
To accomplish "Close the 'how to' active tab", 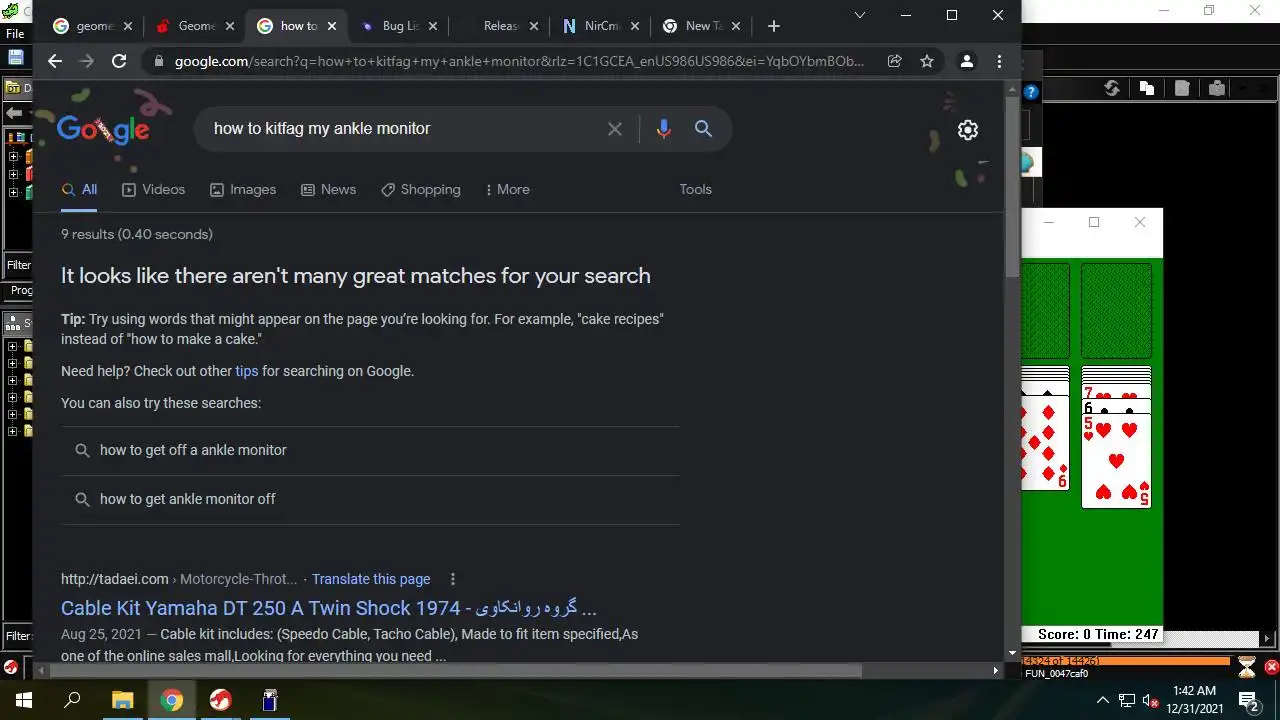I will click(332, 26).
